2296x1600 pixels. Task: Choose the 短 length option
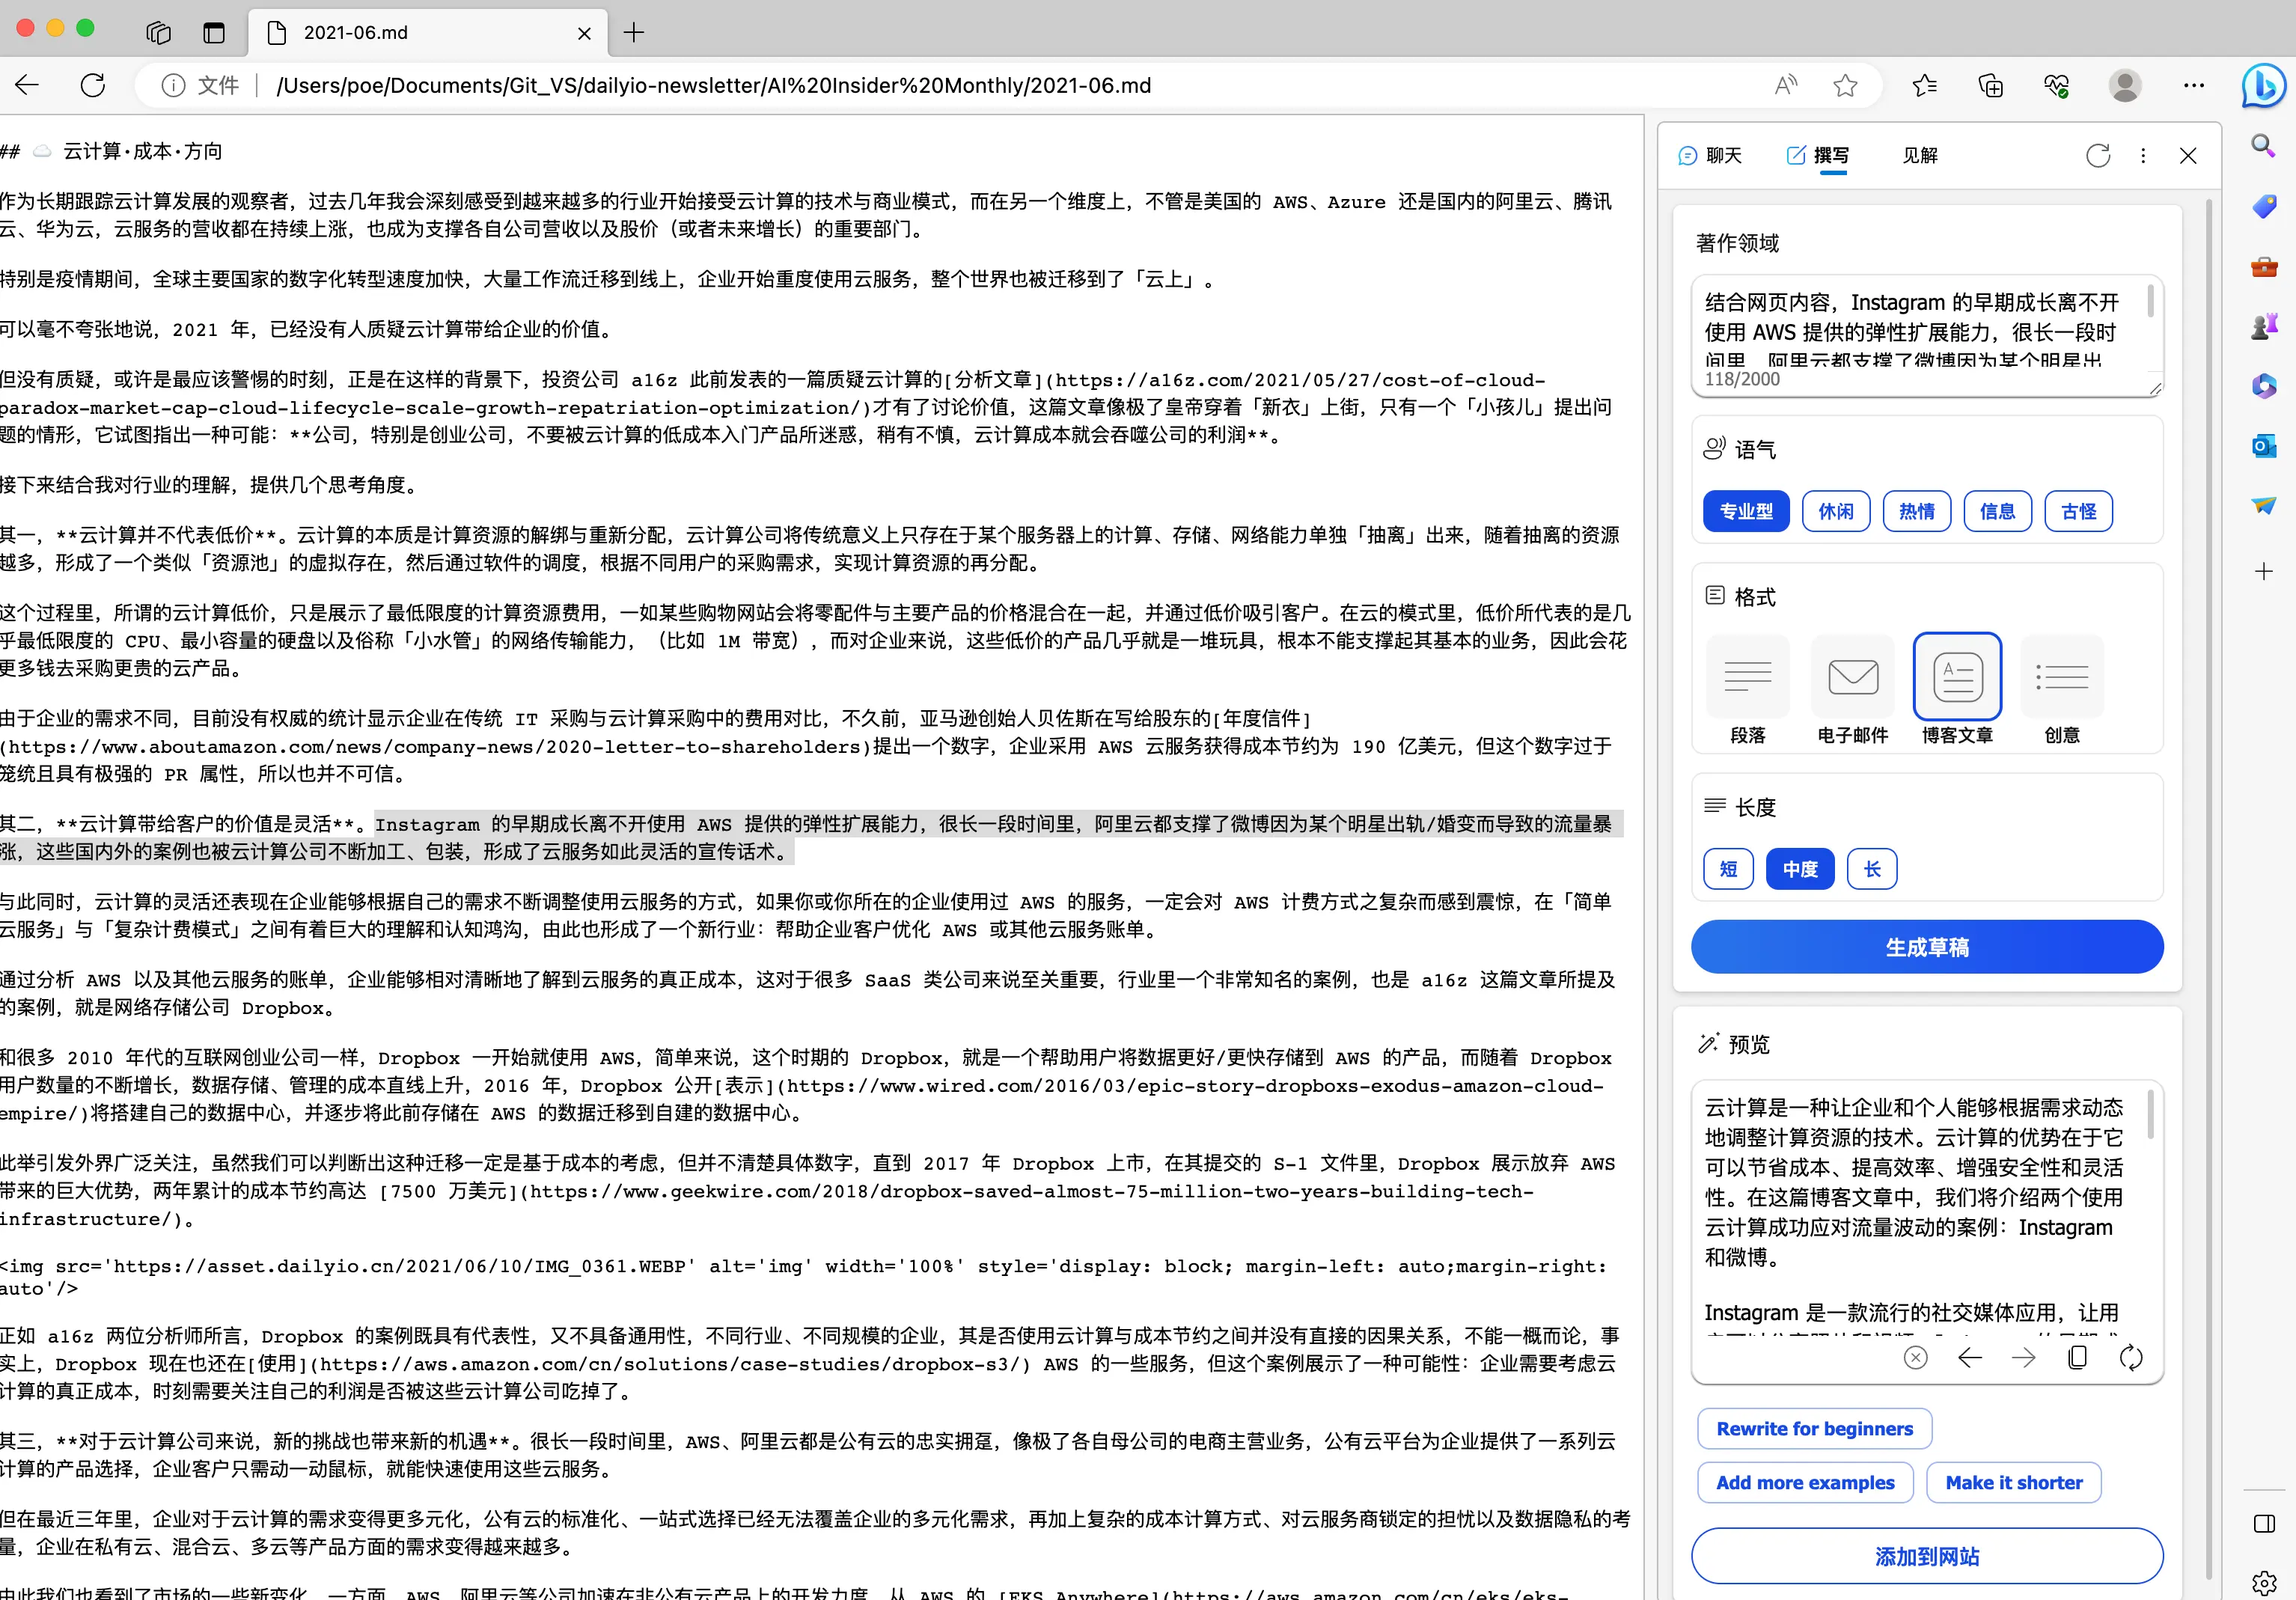[x=1728, y=869]
